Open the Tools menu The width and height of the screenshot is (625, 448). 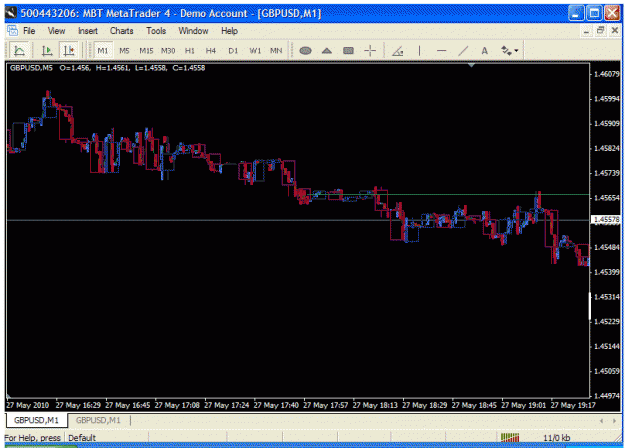(156, 31)
